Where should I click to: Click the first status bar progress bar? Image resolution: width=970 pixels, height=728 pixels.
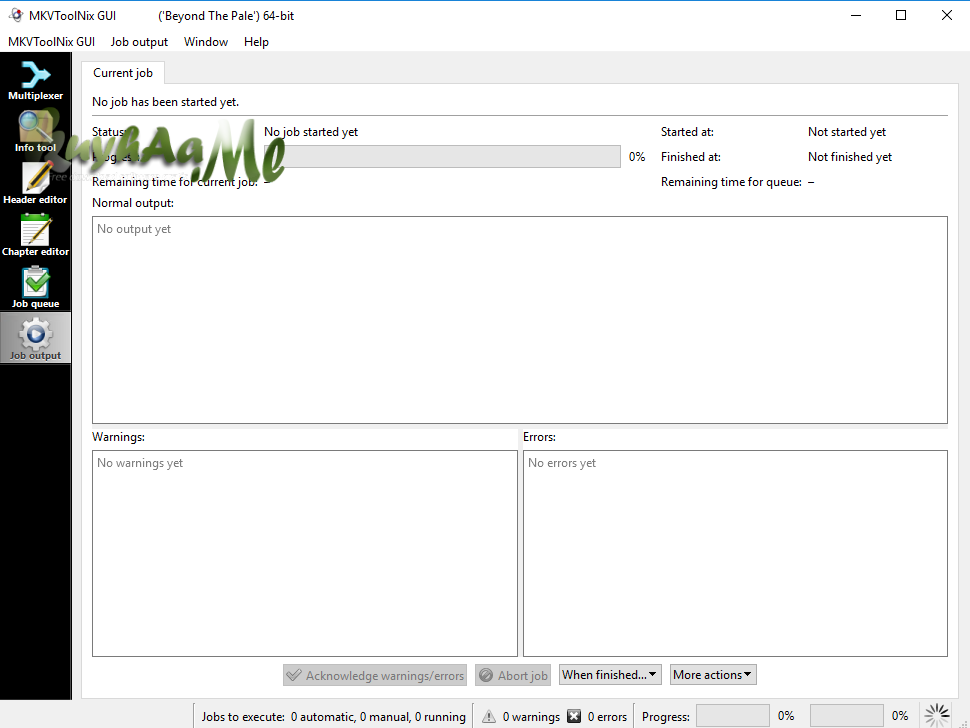click(x=732, y=716)
